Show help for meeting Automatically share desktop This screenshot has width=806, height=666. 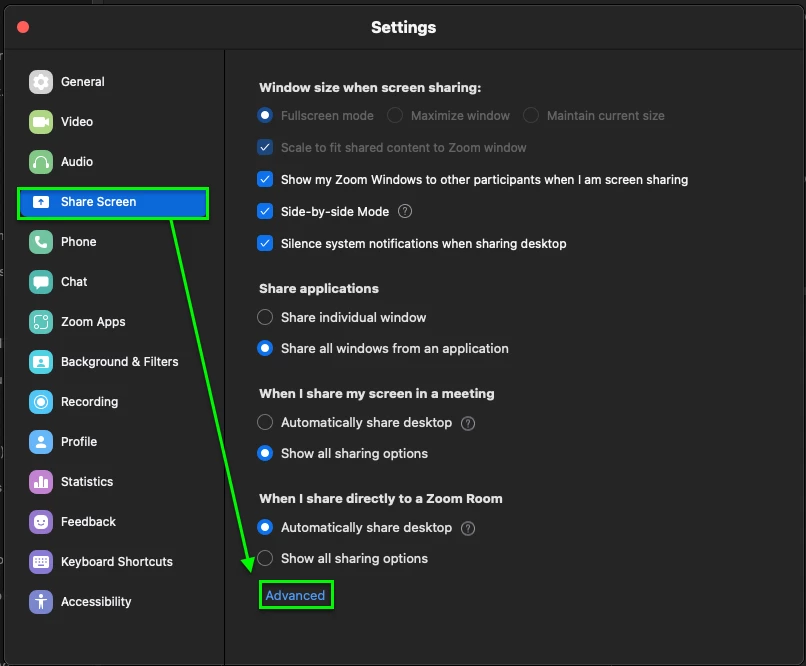pyautogui.click(x=468, y=423)
